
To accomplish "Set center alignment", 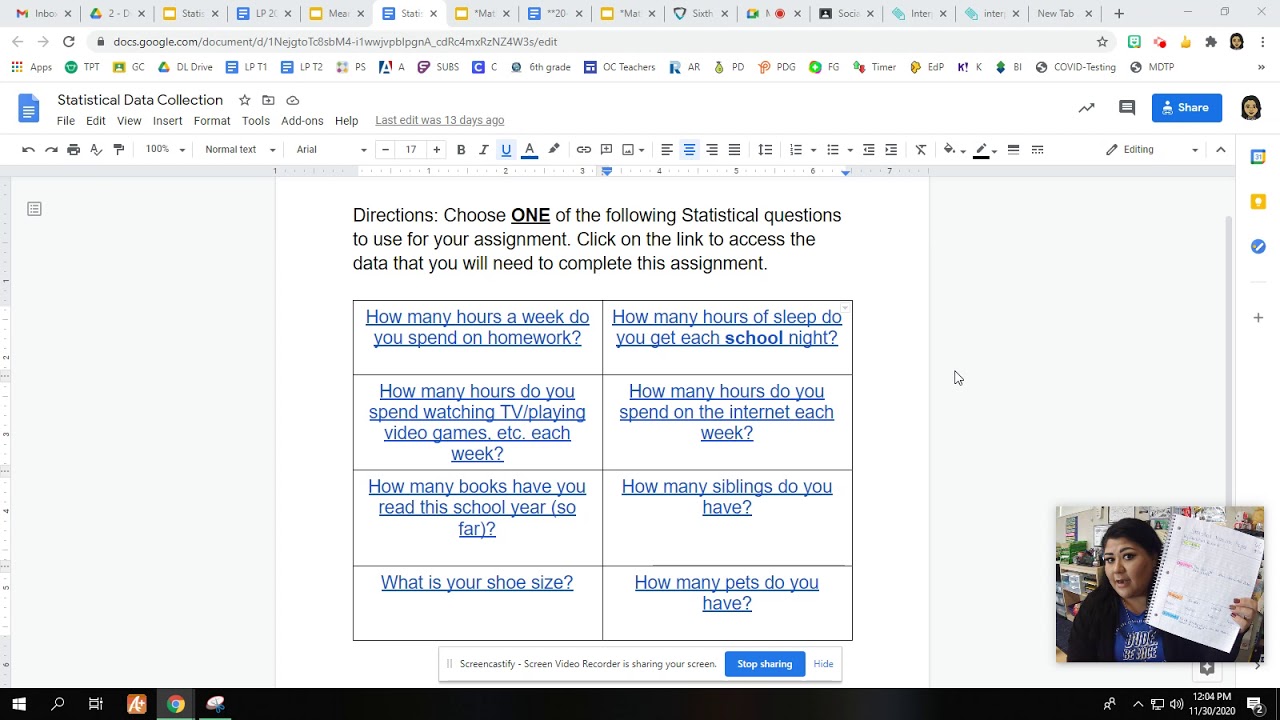I will 689,150.
